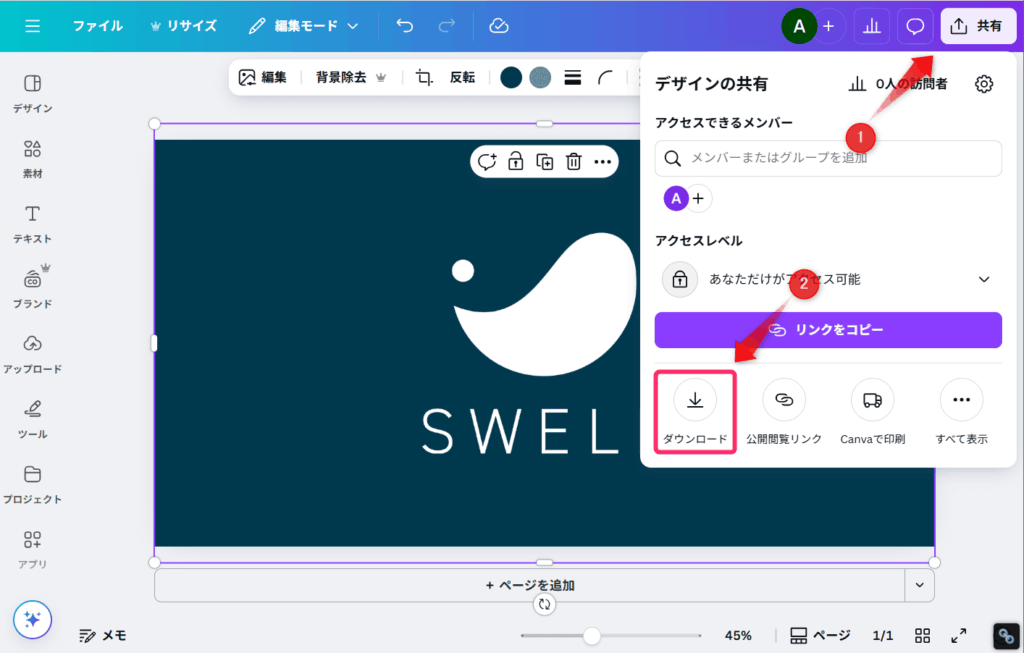This screenshot has width=1024, height=653.
Task: Open the comments speech bubble
Action: click(x=915, y=27)
